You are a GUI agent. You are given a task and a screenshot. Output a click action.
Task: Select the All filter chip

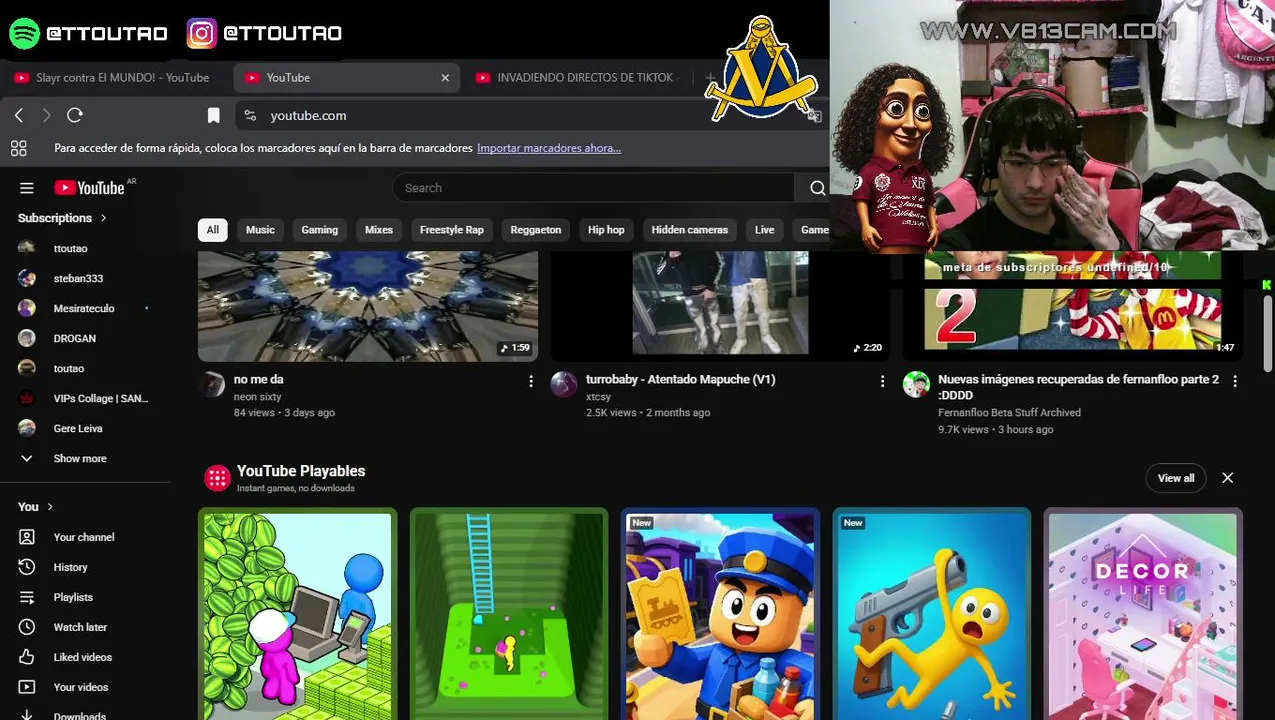point(213,230)
